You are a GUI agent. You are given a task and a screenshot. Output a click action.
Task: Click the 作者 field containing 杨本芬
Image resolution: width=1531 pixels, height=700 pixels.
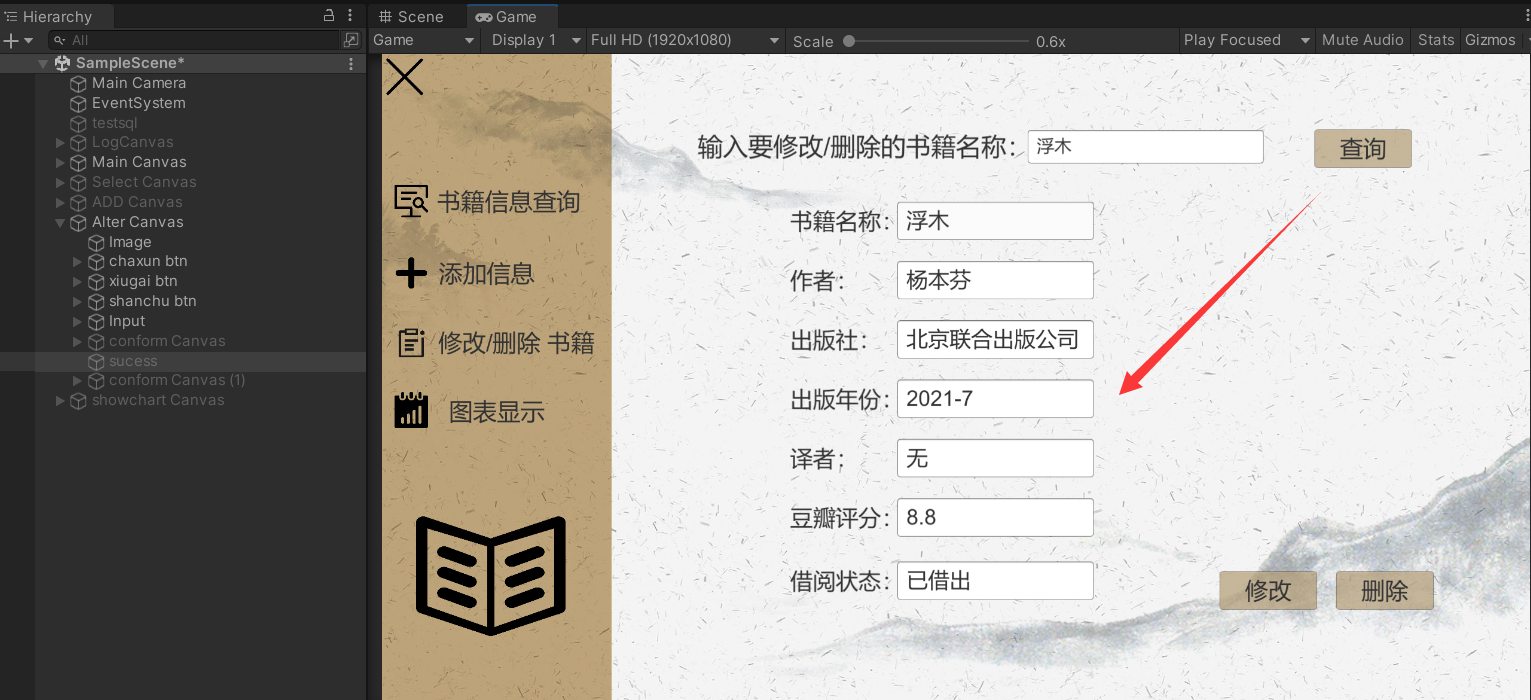(995, 280)
